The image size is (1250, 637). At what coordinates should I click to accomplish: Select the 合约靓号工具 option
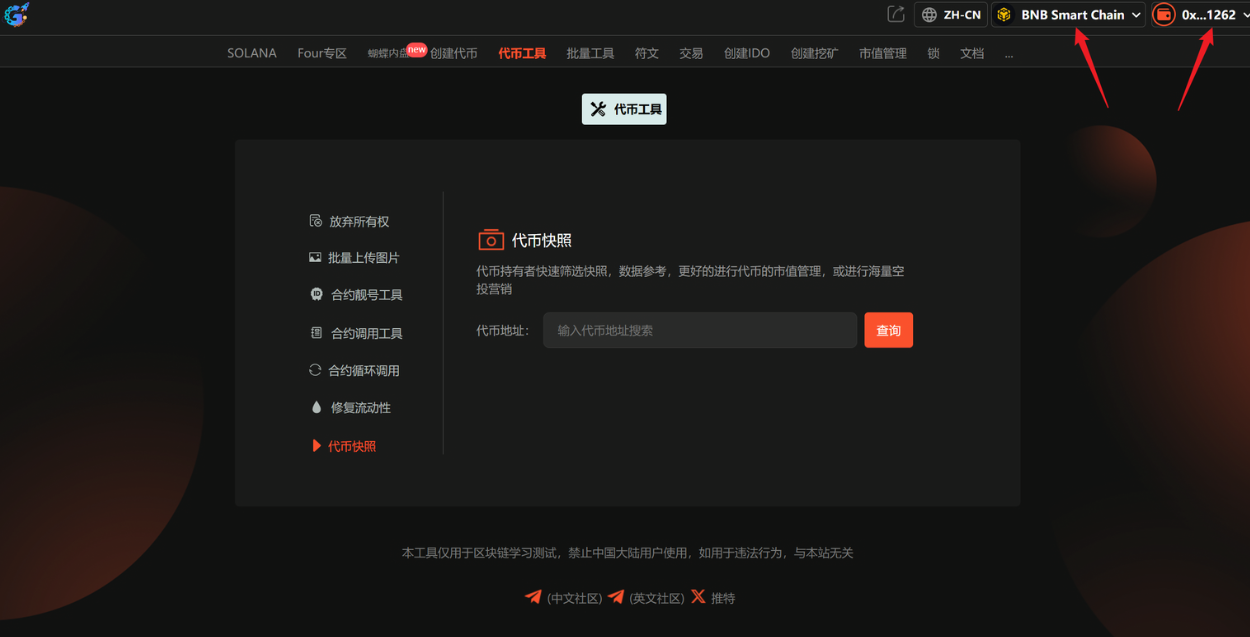[363, 294]
